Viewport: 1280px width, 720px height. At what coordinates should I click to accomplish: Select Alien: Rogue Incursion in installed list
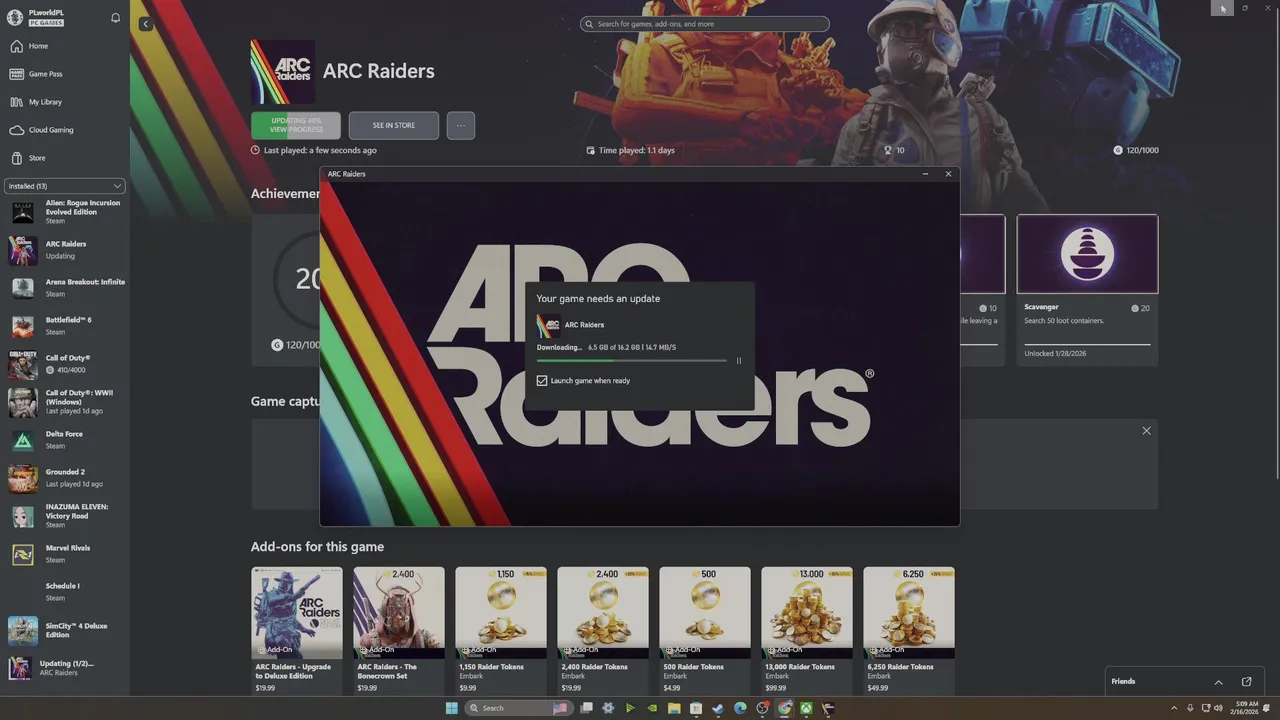66,211
